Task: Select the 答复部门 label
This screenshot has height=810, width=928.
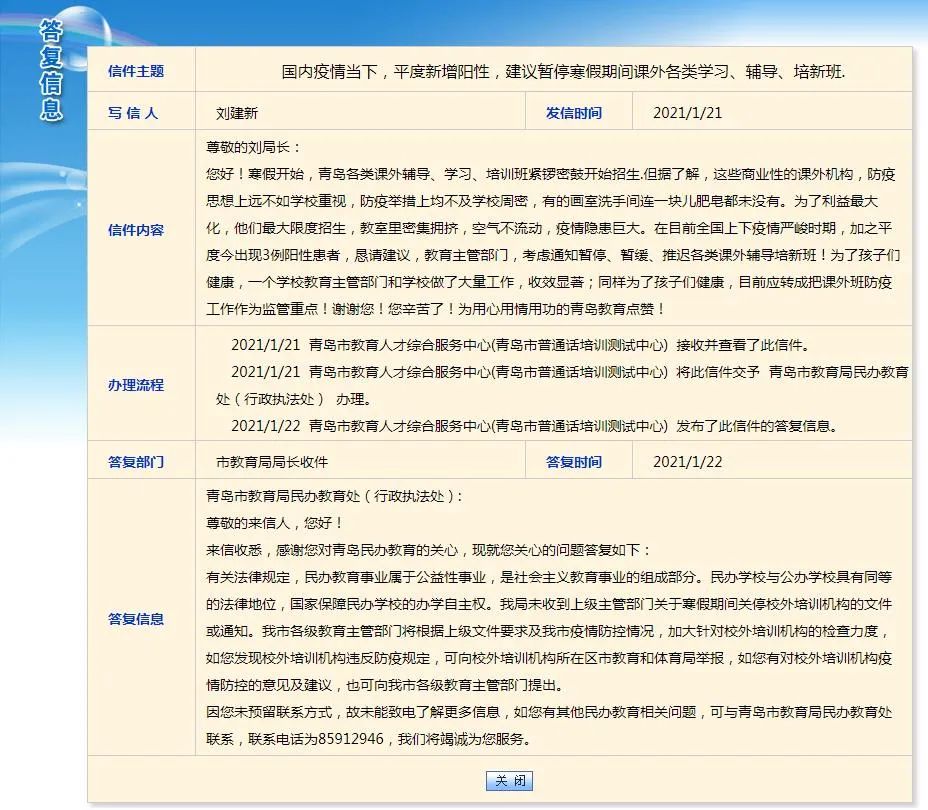Action: pos(136,462)
